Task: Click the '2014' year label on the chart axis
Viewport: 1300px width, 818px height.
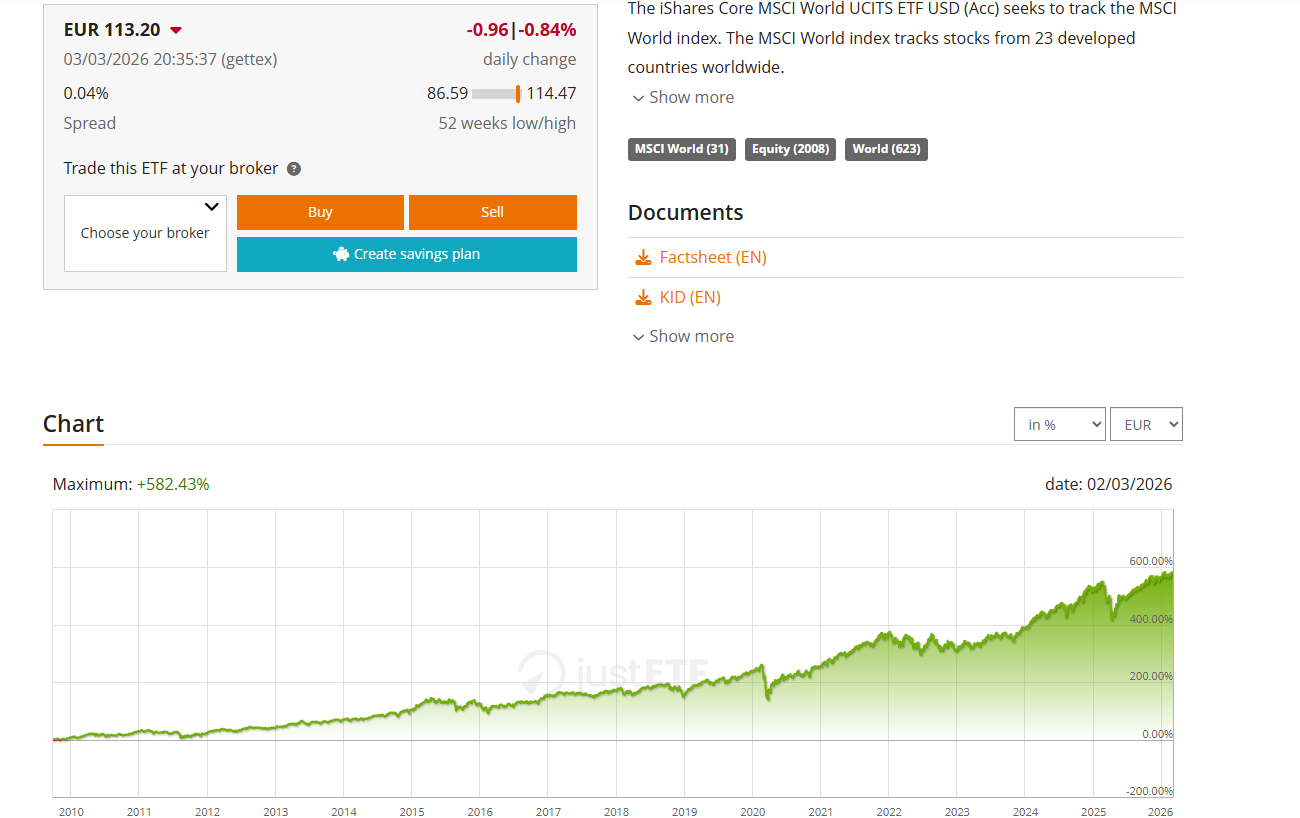Action: pyautogui.click(x=343, y=812)
